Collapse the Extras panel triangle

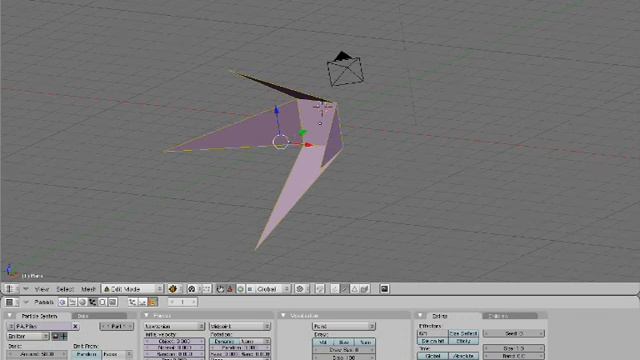pyautogui.click(x=420, y=315)
